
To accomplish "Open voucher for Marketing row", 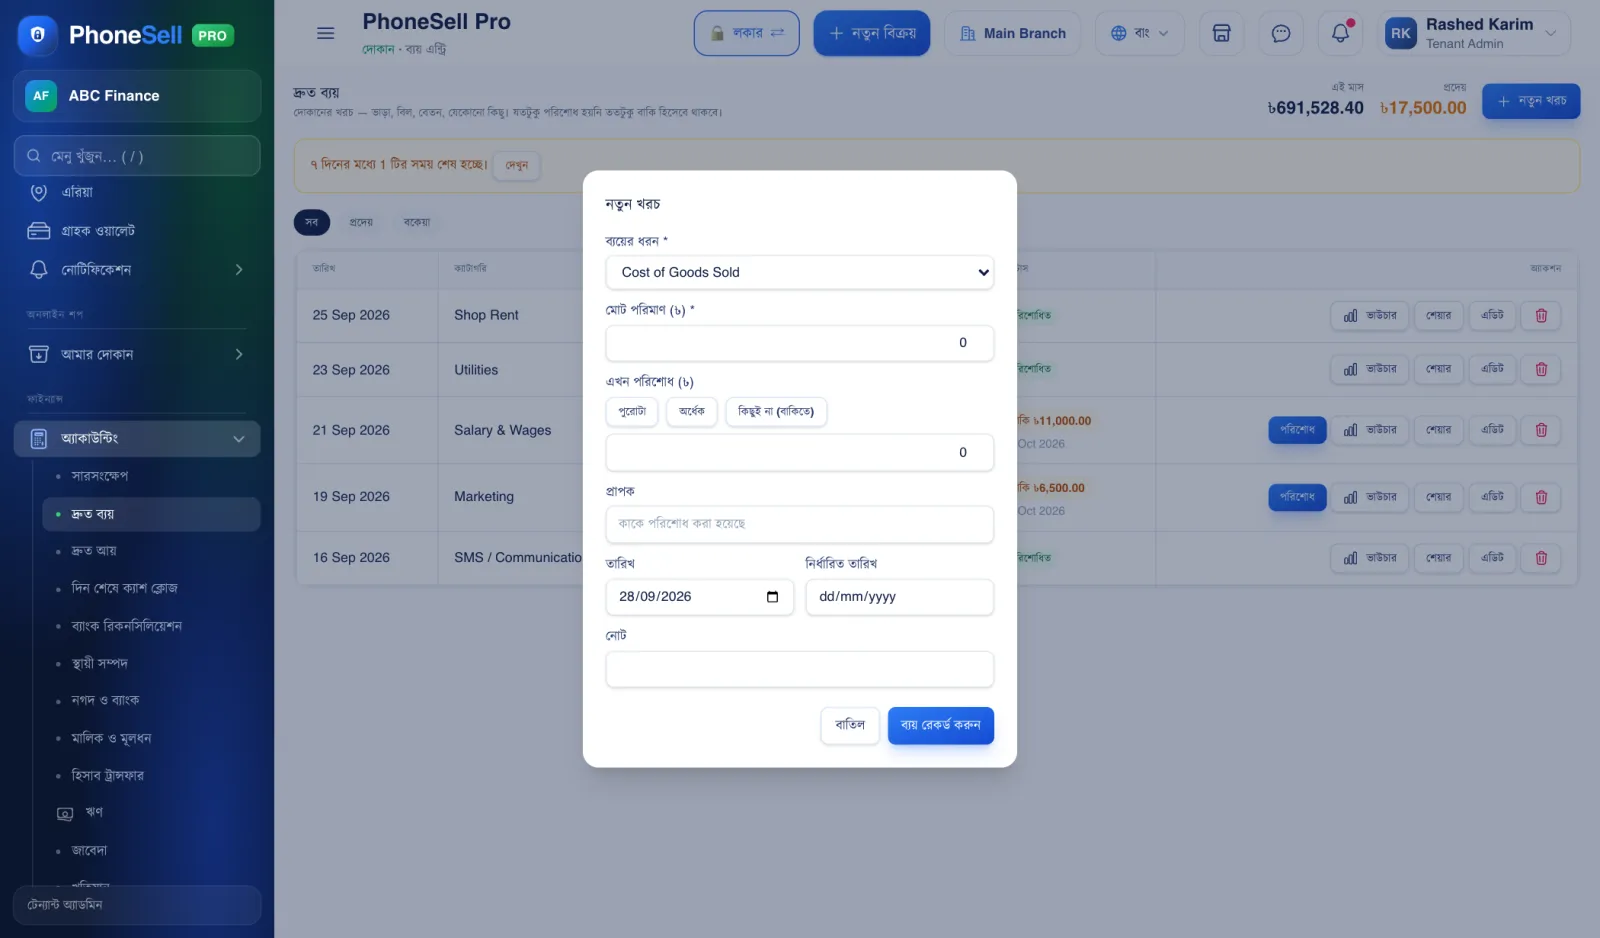I will point(1369,497).
